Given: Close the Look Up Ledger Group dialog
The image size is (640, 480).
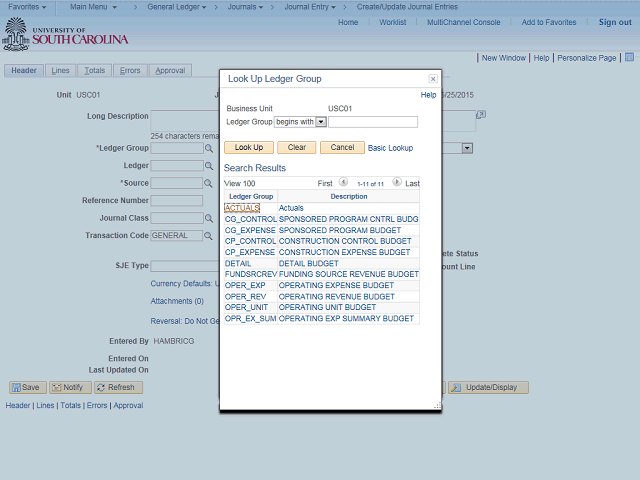Looking at the screenshot, I should click(x=433, y=79).
